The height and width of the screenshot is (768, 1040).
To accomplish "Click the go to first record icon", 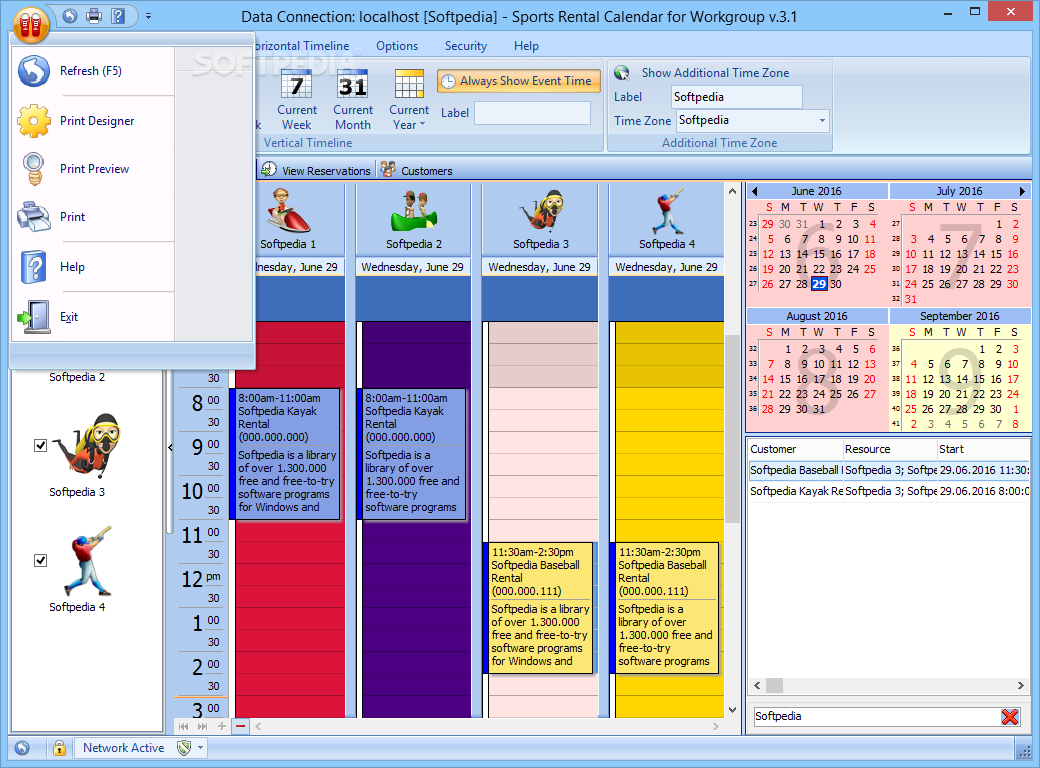I will pyautogui.click(x=183, y=727).
